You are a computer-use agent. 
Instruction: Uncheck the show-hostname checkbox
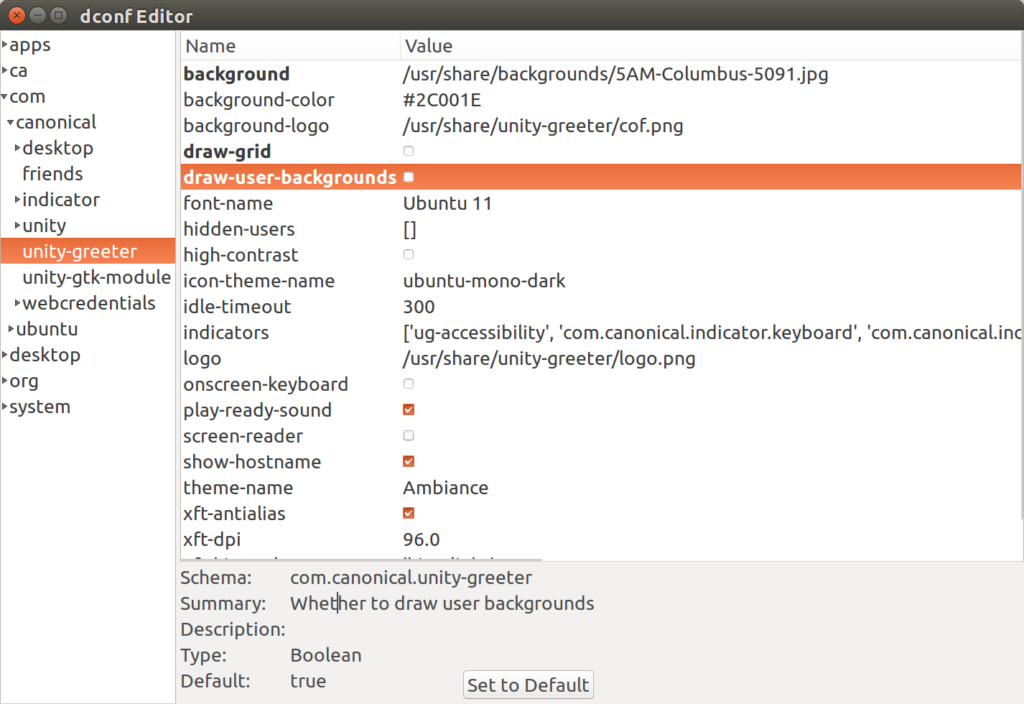[x=409, y=462]
